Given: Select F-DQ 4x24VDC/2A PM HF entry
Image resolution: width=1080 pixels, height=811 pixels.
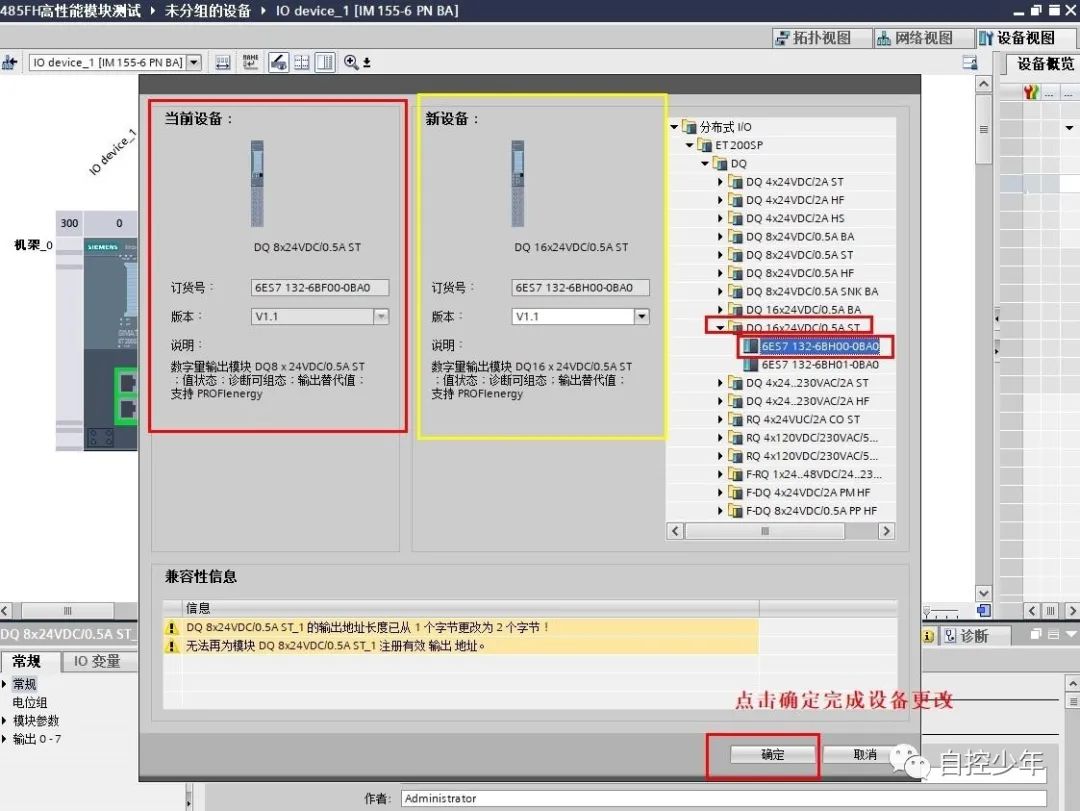Looking at the screenshot, I should coord(808,493).
